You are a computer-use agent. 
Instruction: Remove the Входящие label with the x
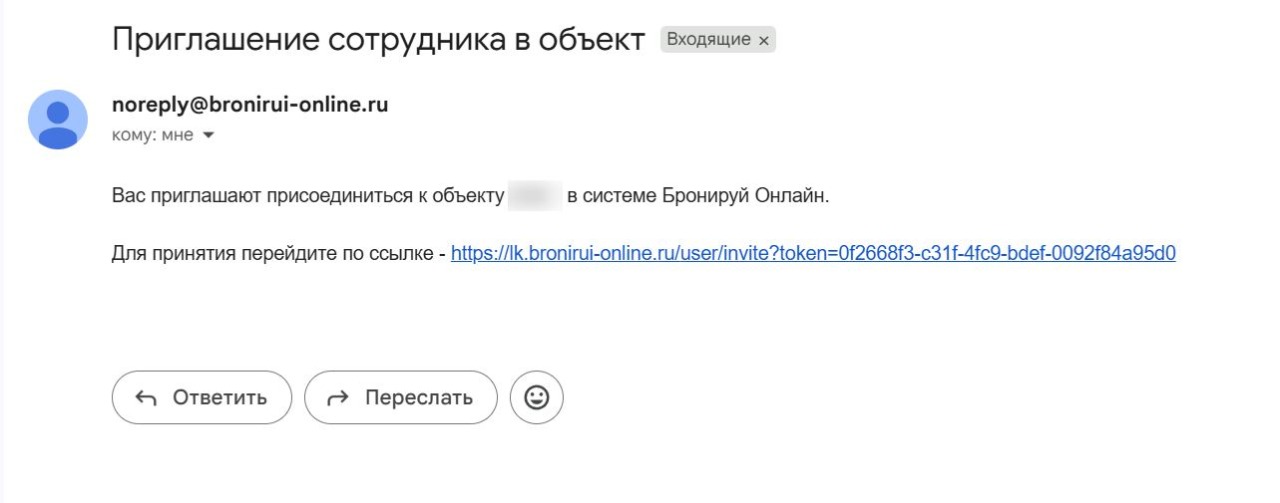tap(764, 41)
